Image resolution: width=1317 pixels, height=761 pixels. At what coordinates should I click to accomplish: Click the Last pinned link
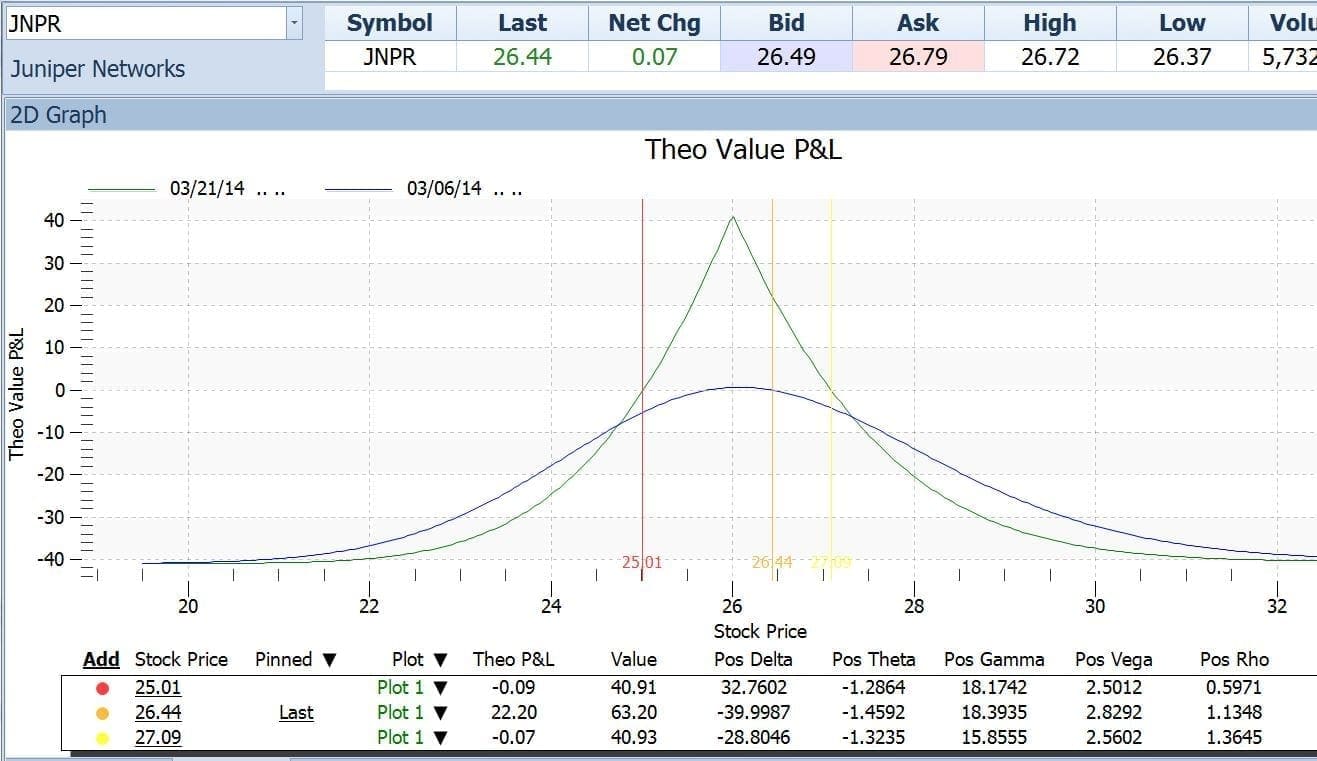click(x=296, y=713)
